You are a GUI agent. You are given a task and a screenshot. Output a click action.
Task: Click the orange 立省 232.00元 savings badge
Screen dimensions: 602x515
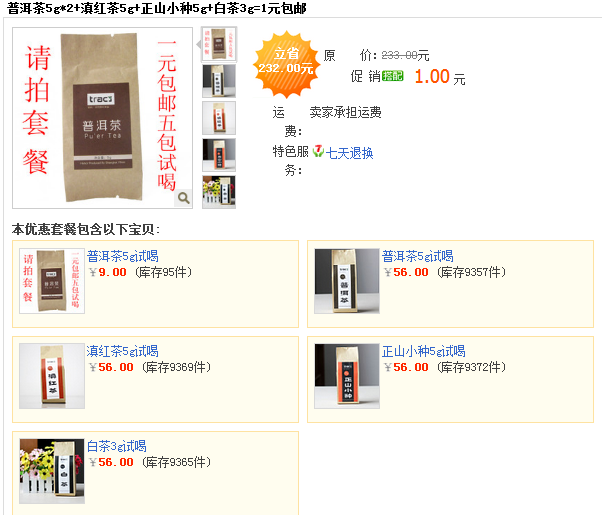[x=286, y=63]
